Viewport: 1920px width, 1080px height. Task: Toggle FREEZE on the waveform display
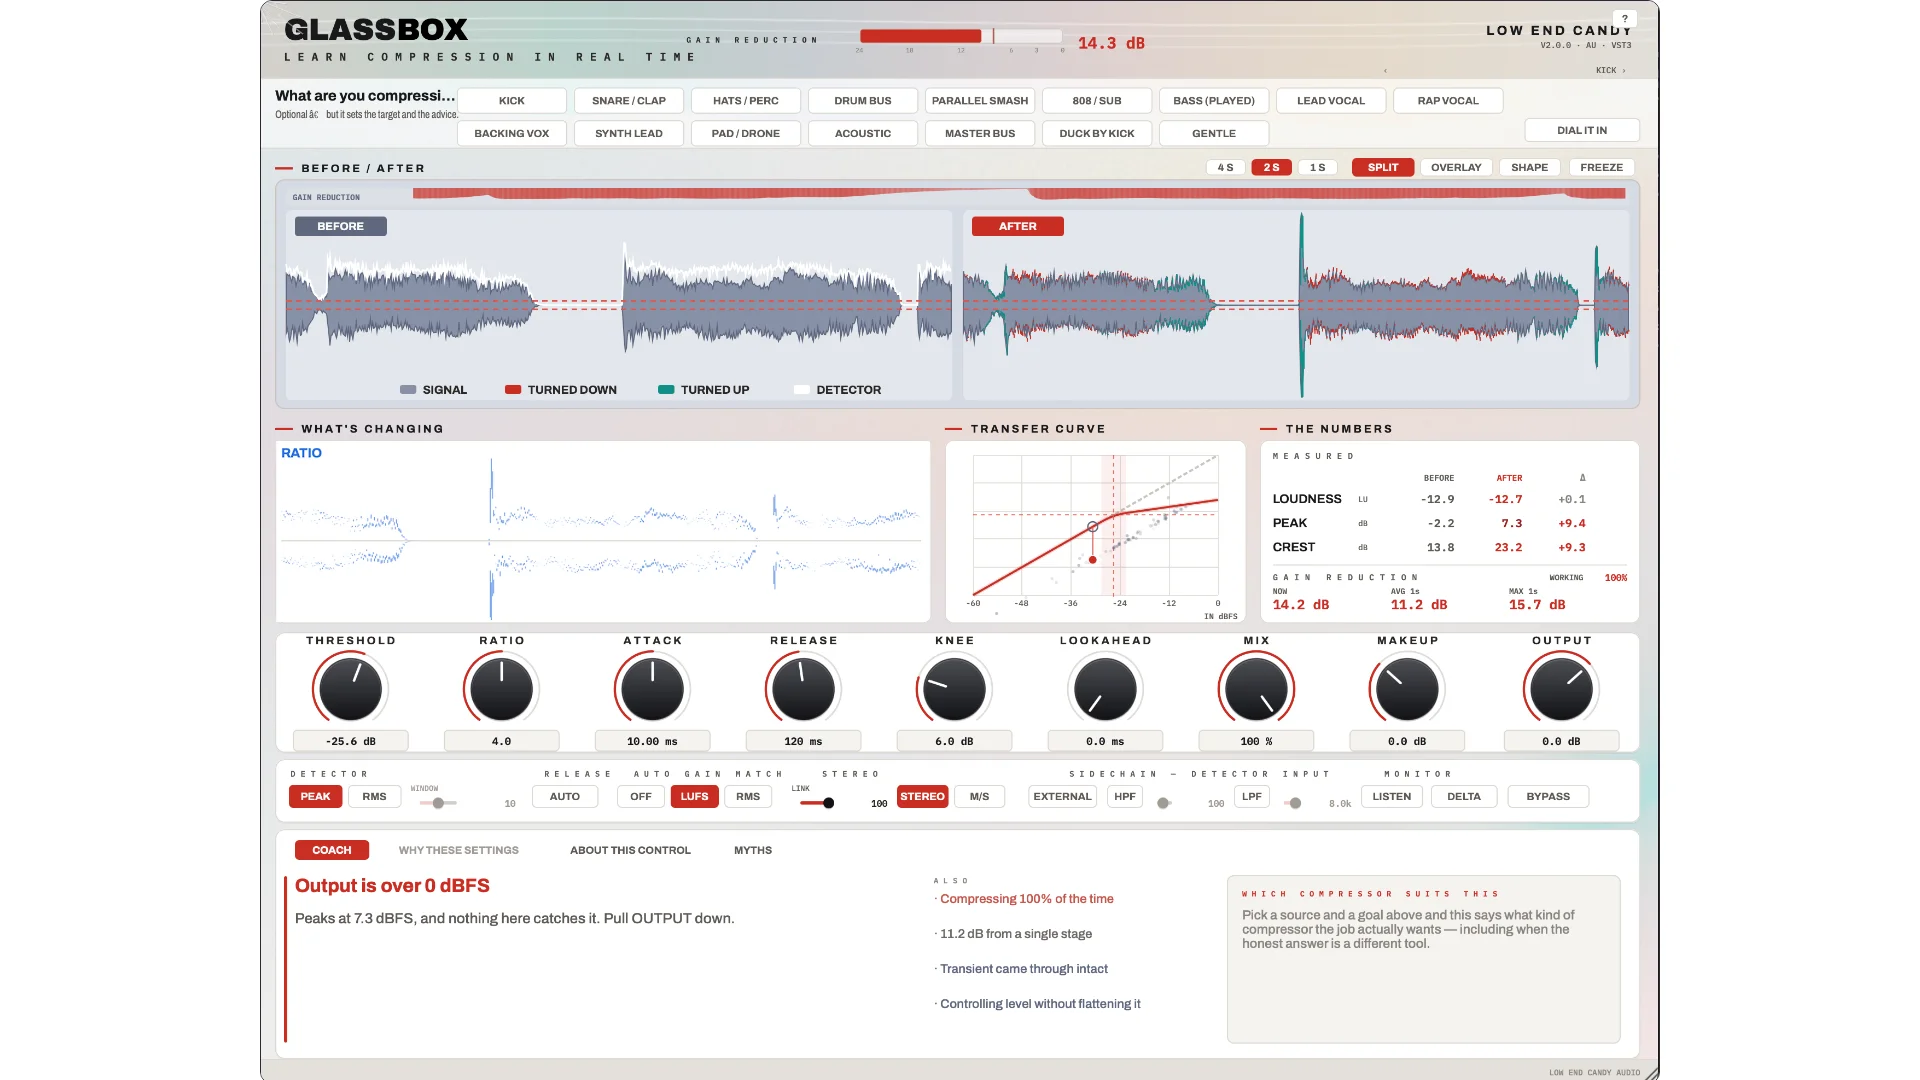1601,168
